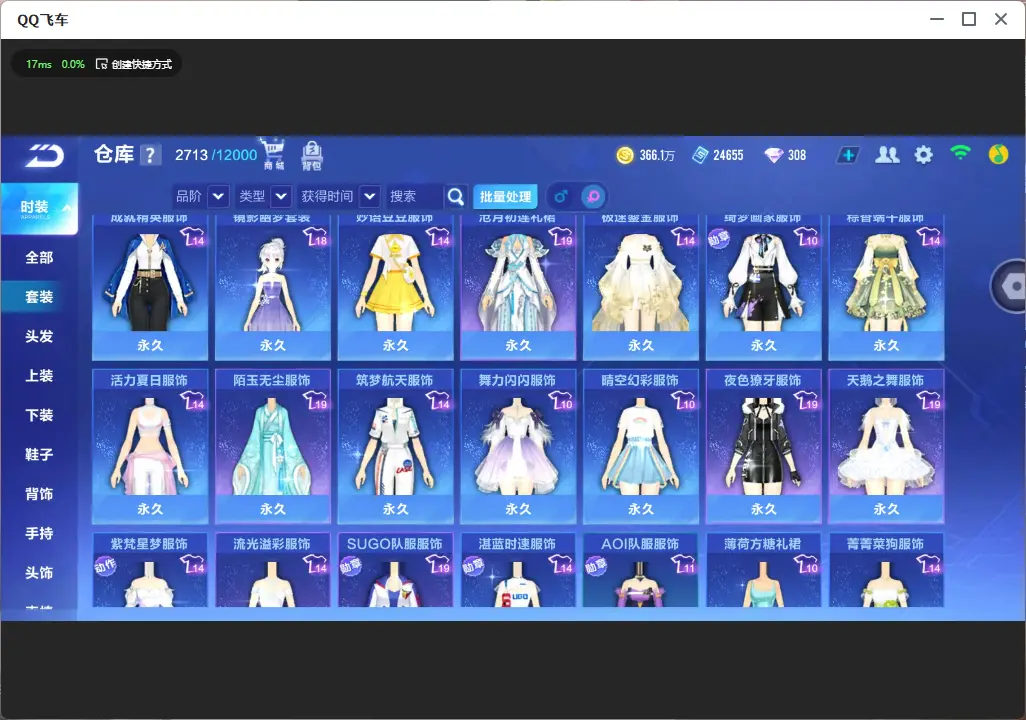
Task: Select the blue jacket black pants outfit
Action: 150,287
